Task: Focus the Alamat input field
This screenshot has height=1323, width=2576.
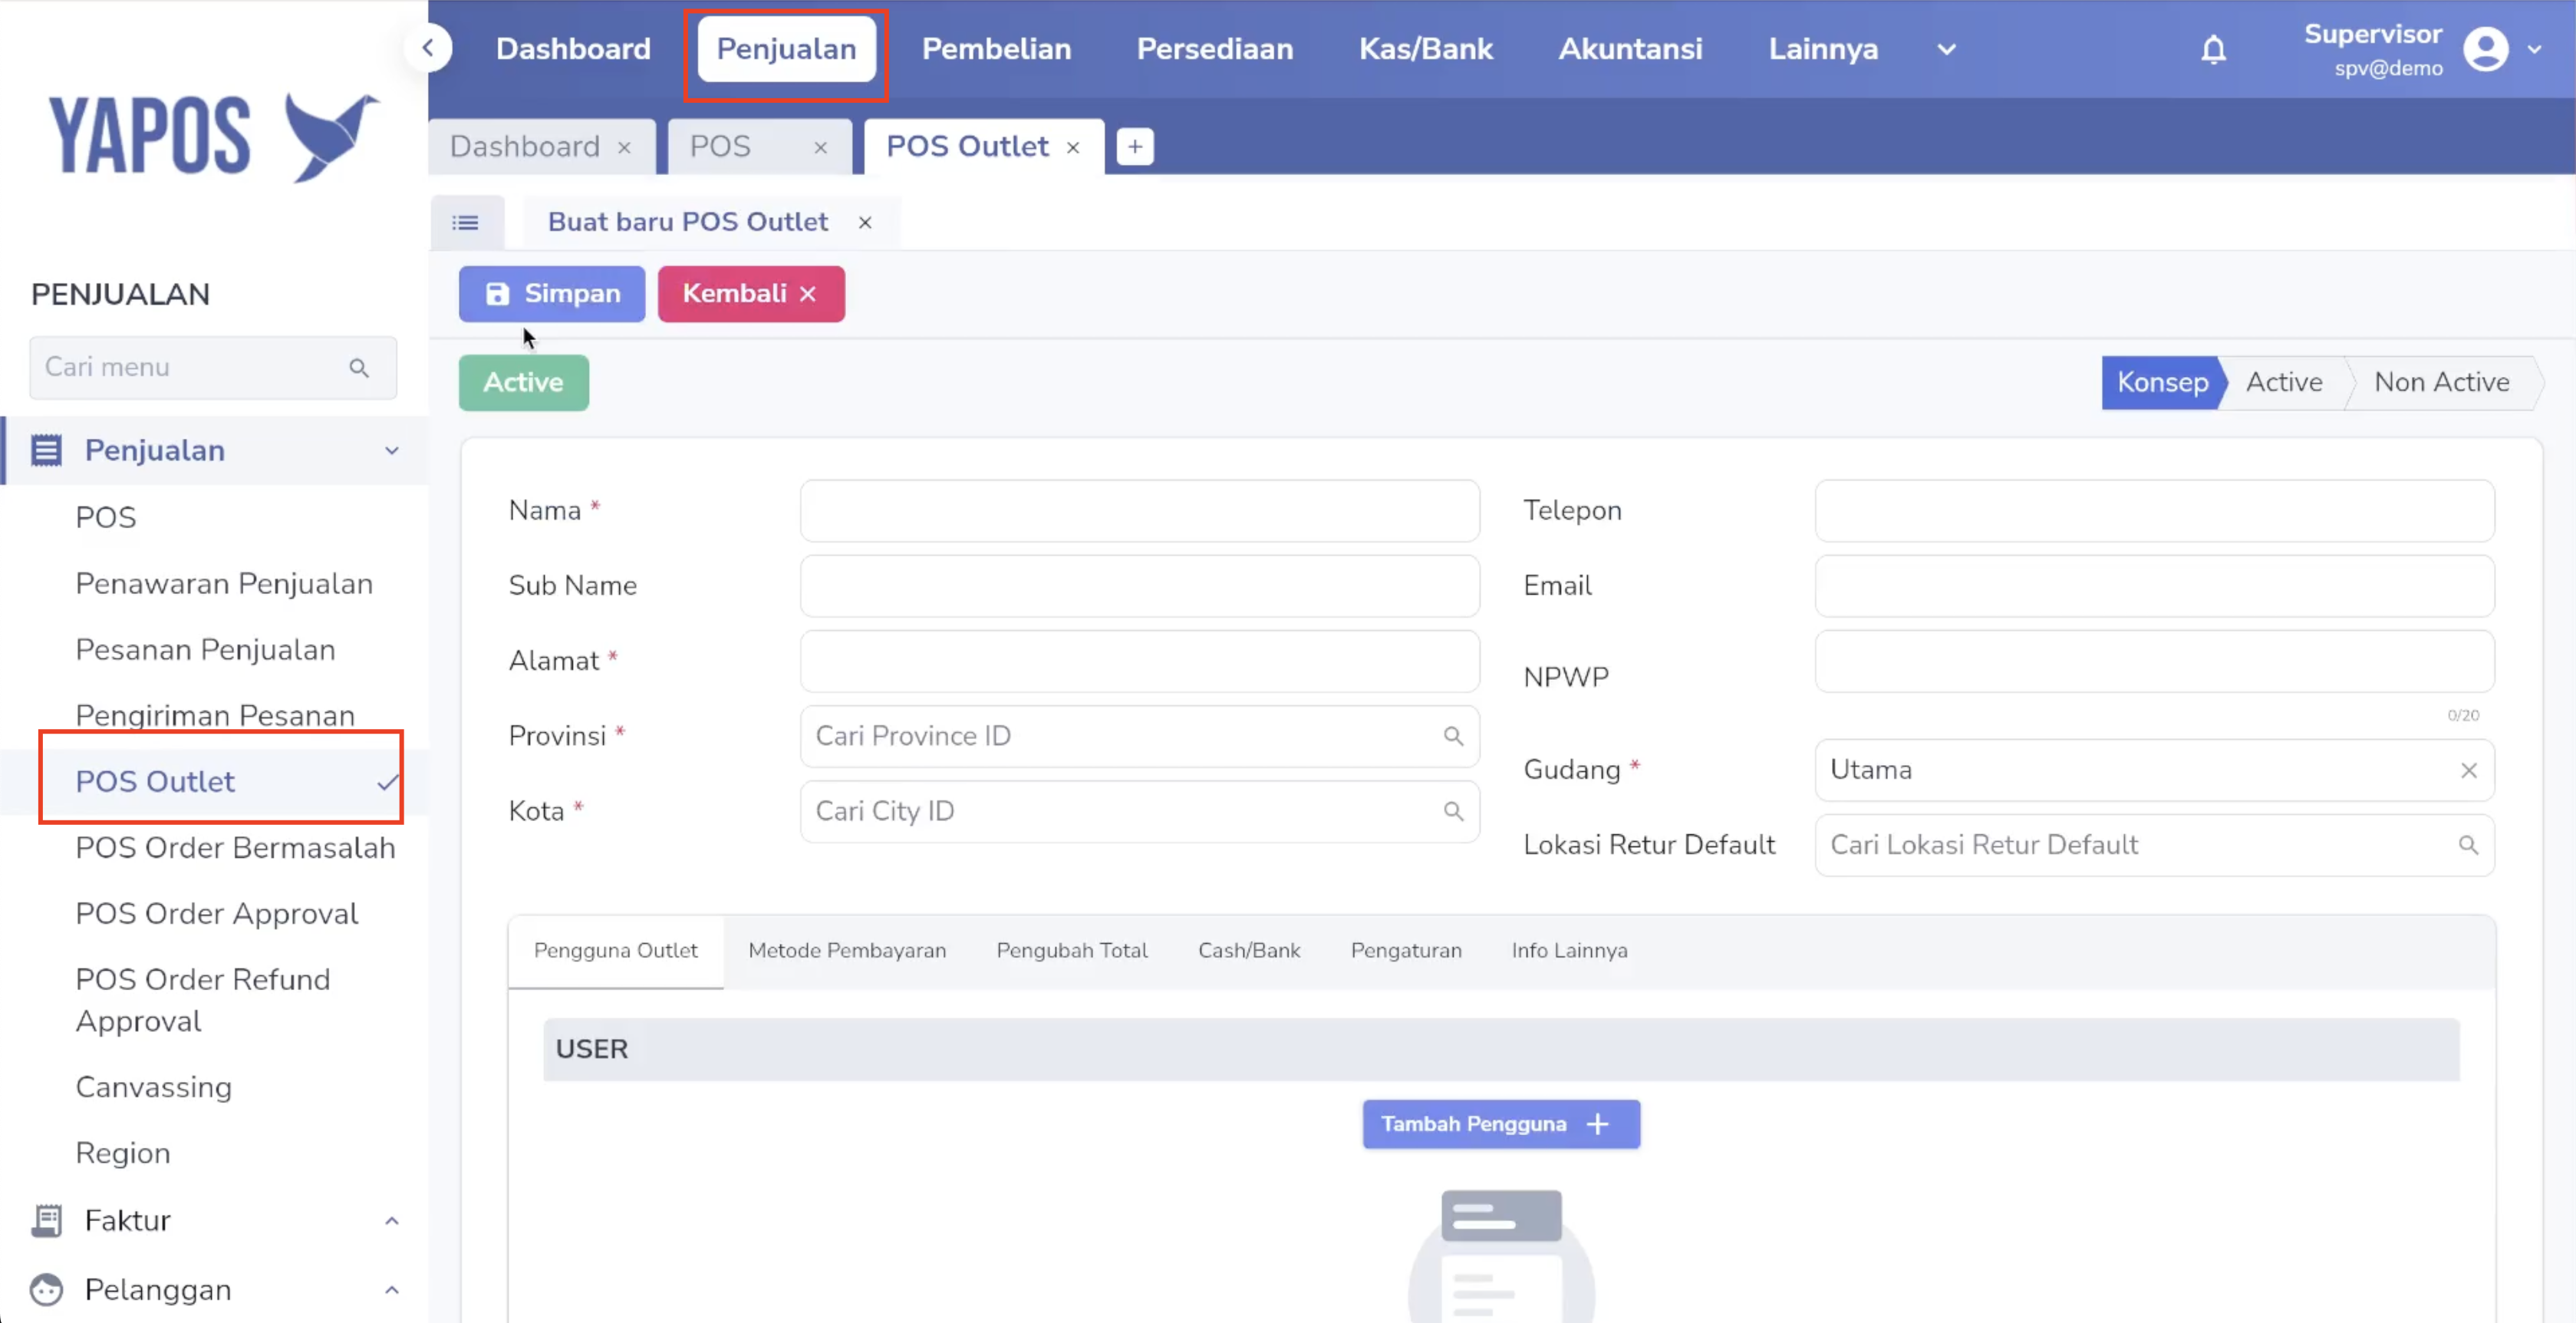Action: (x=1139, y=661)
